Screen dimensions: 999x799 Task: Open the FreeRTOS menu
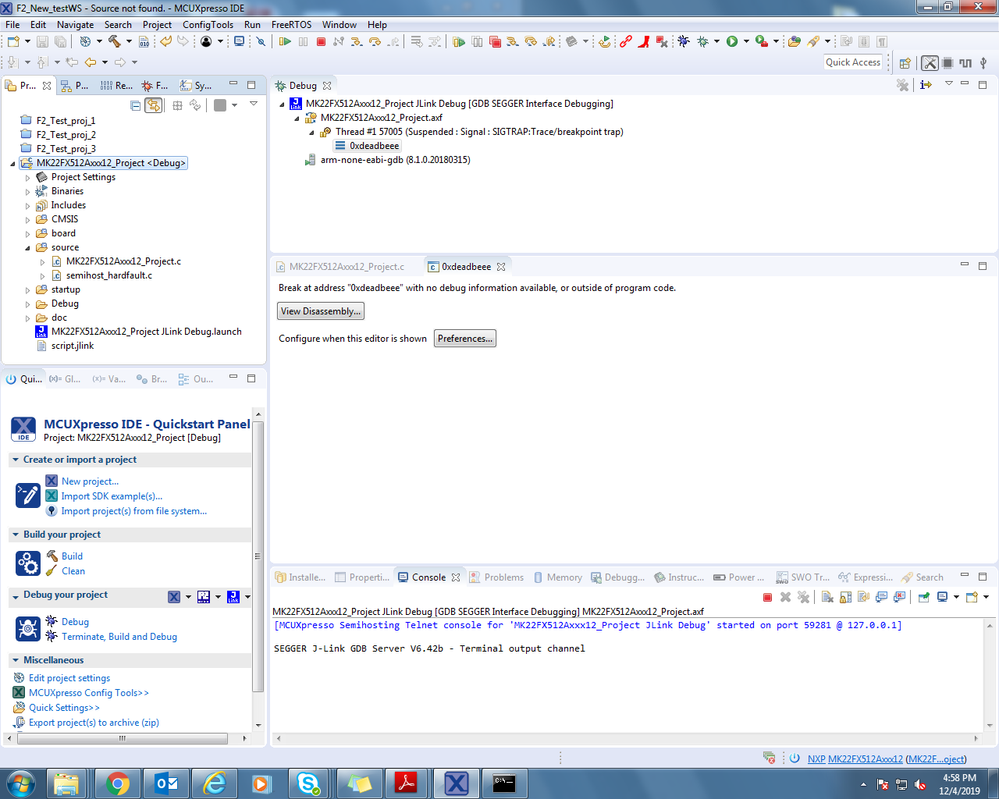coord(291,24)
